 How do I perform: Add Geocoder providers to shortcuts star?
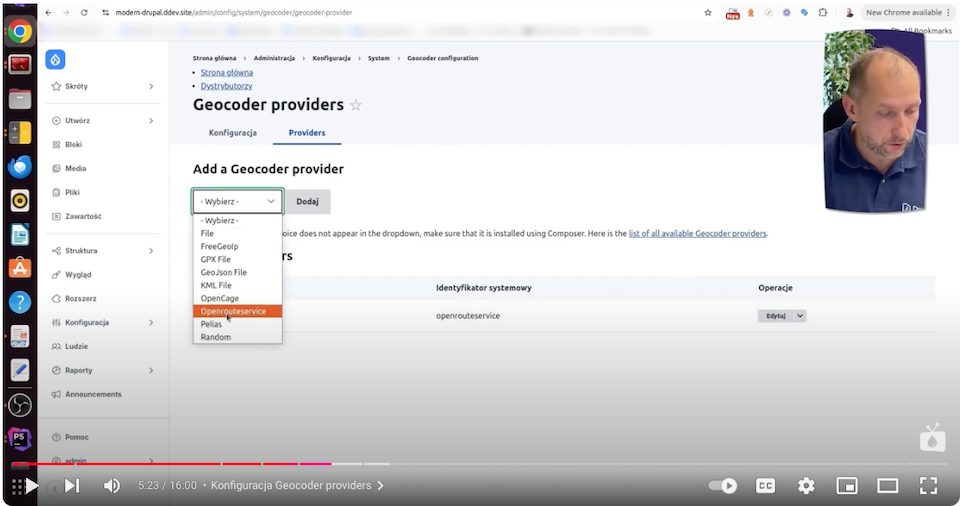tap(356, 105)
